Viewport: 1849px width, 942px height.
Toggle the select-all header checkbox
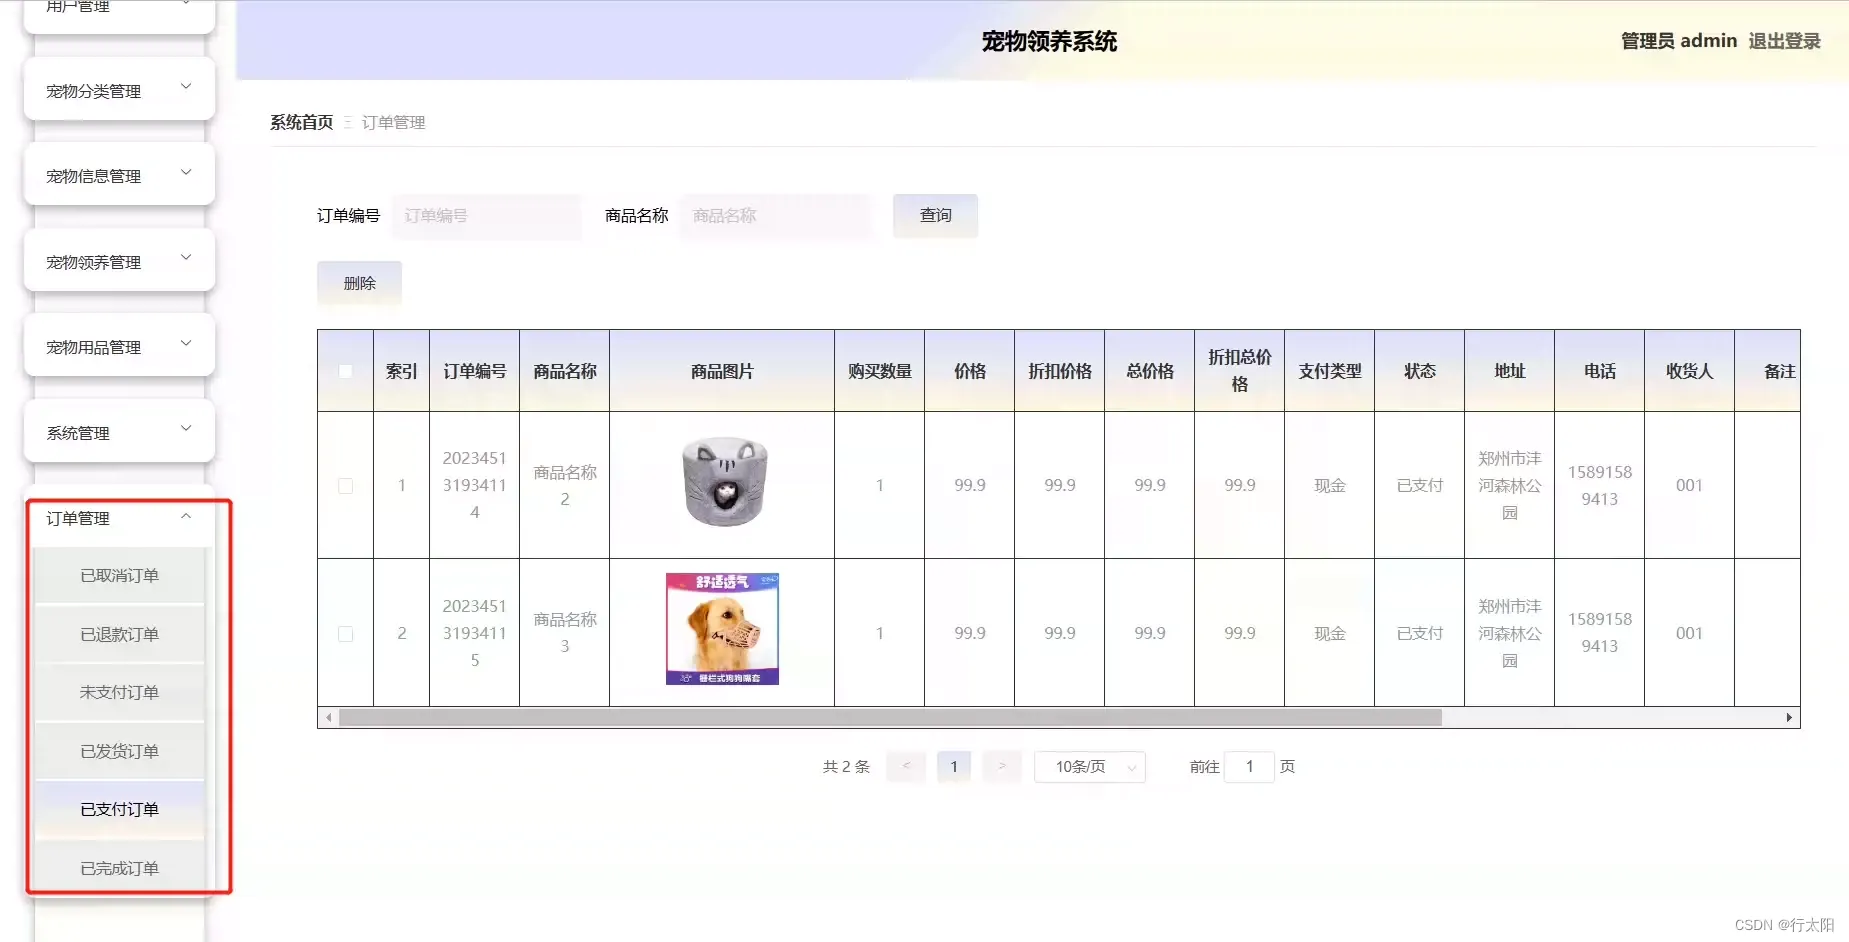[x=345, y=371]
